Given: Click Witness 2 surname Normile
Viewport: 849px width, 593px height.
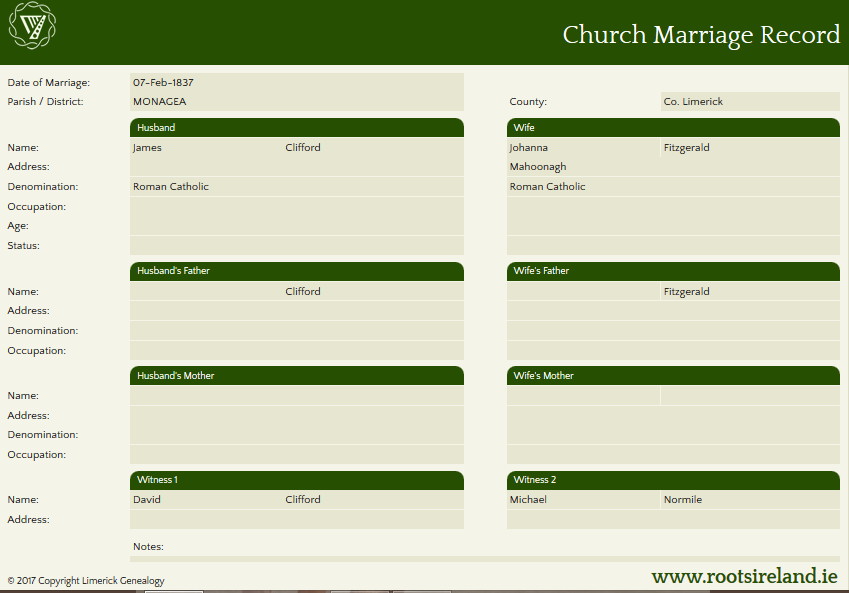Looking at the screenshot, I should coord(683,499).
